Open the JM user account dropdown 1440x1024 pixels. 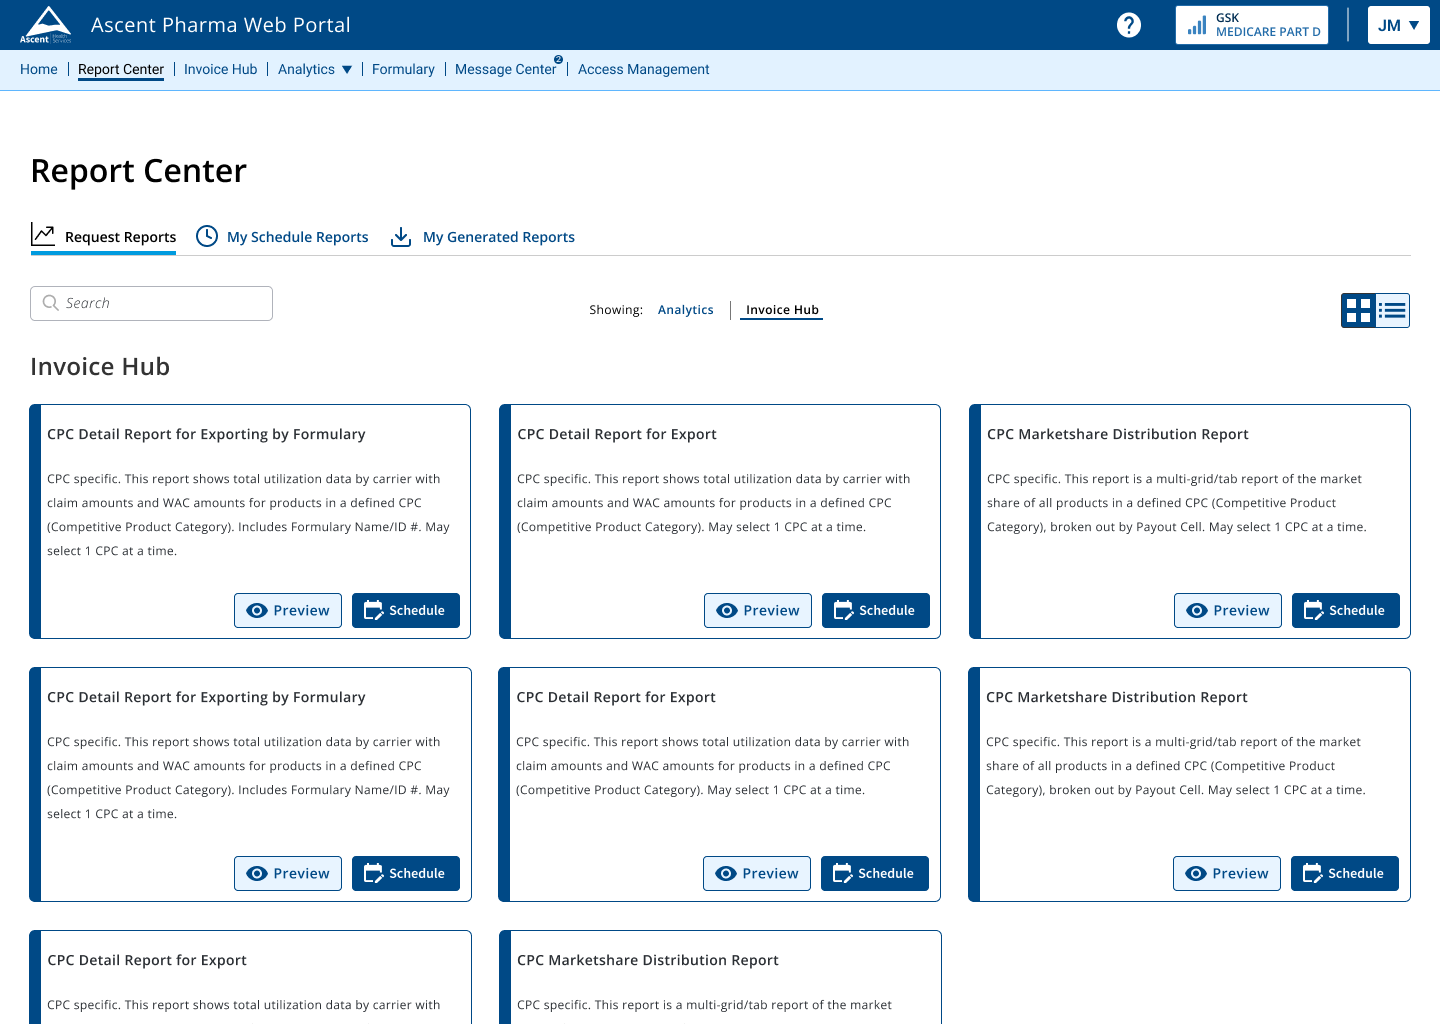click(x=1398, y=25)
